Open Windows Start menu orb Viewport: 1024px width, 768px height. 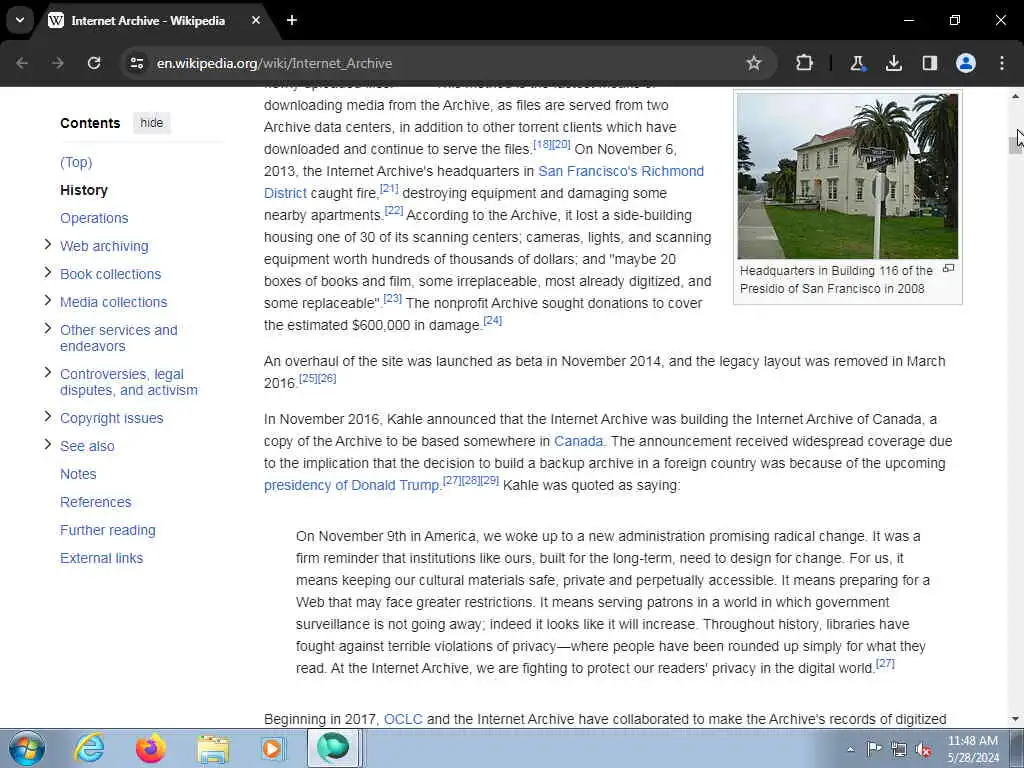(27, 748)
